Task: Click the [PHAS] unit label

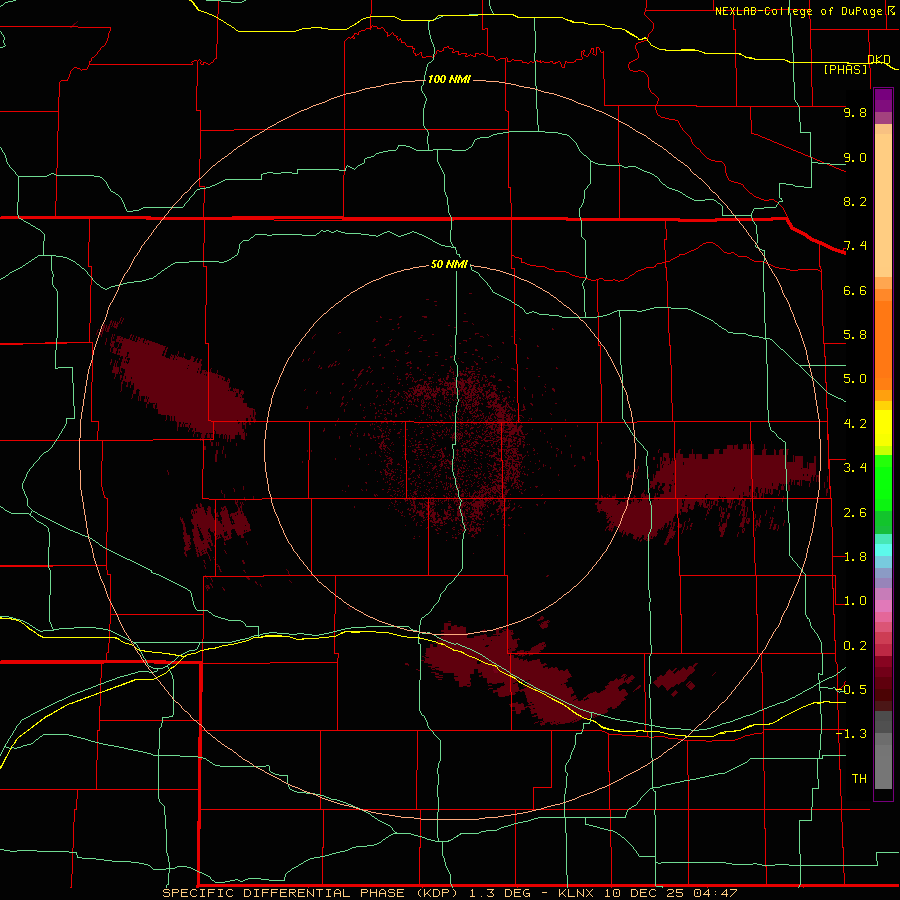Action: pos(845,69)
